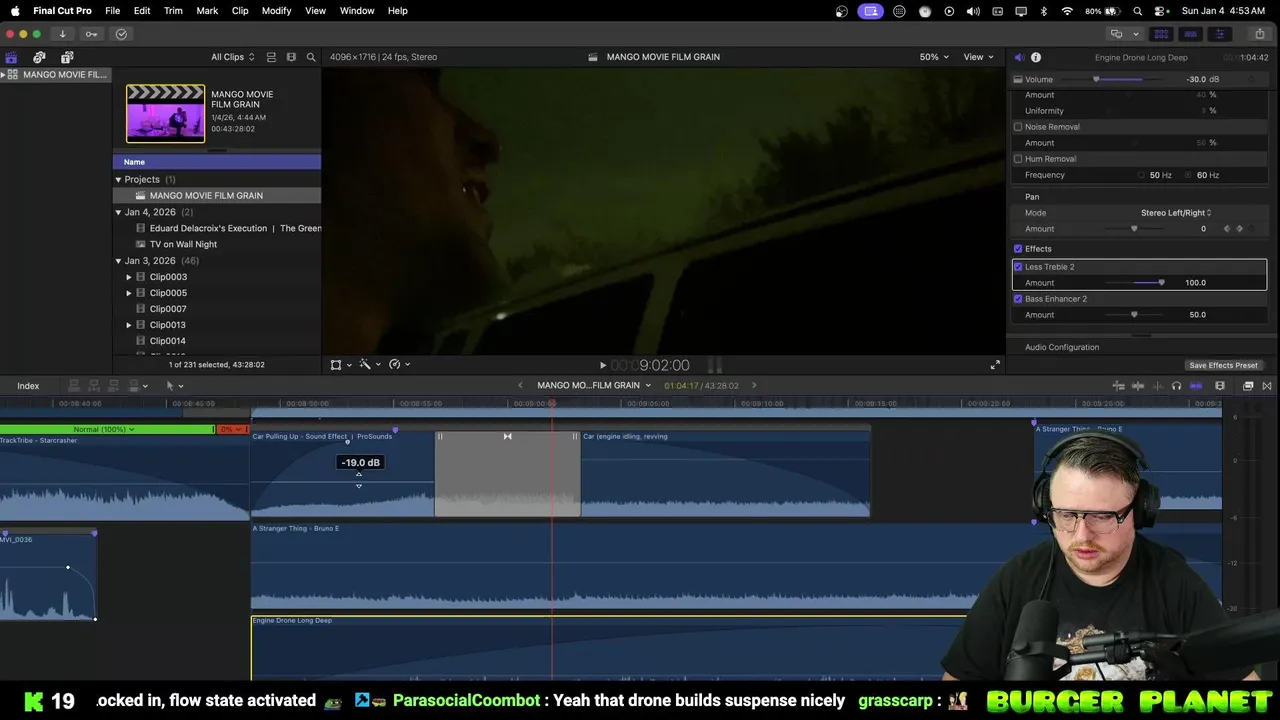Show background tasks checkmark icon
1280x720 pixels.
coord(121,34)
